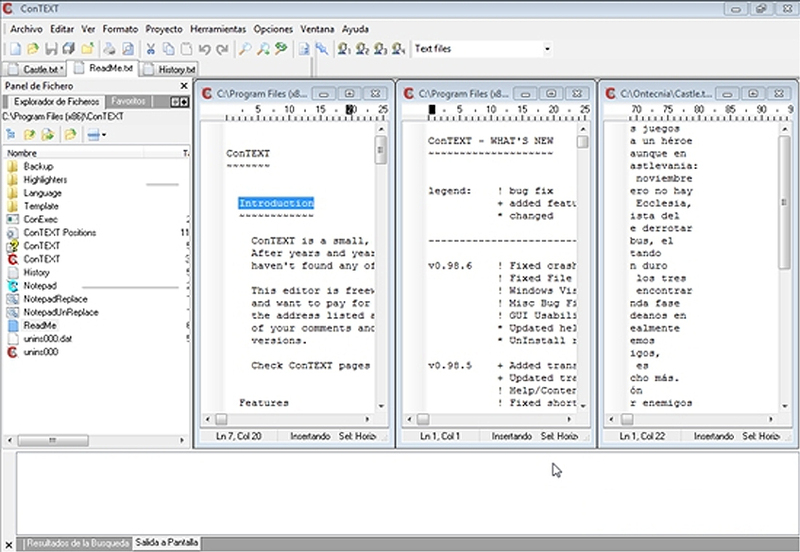Viewport: 800px width, 552px height.
Task: Select Salida a Pantalla tab
Action: coord(166,543)
